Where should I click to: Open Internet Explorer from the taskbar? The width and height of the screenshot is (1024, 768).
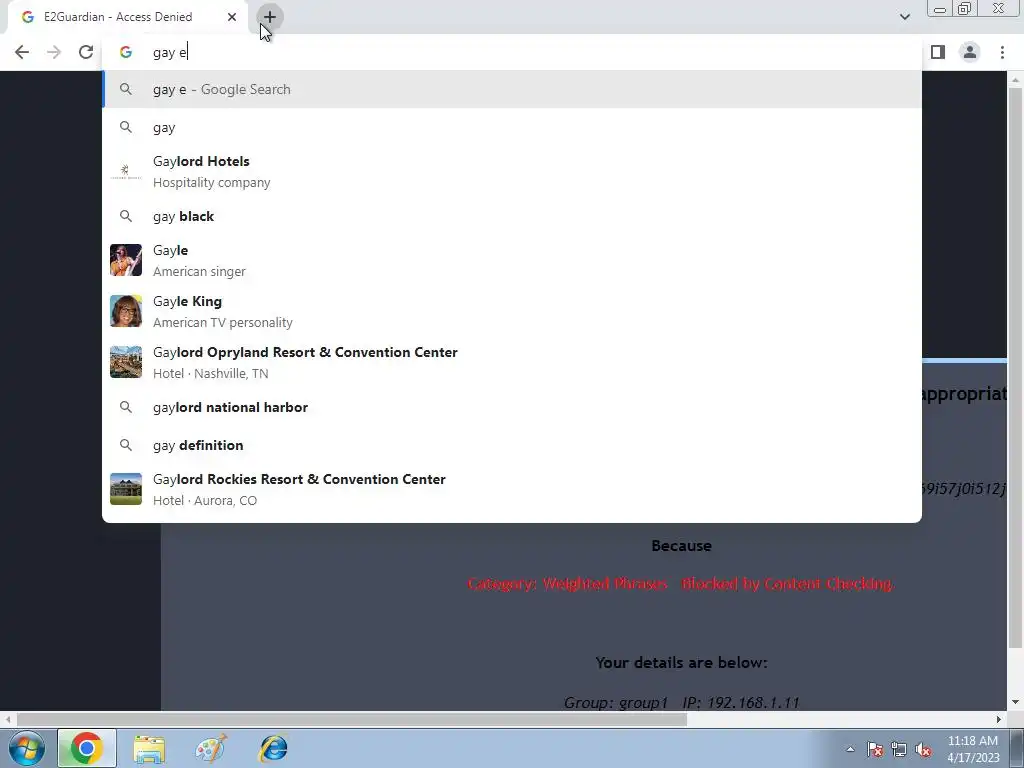point(273,748)
